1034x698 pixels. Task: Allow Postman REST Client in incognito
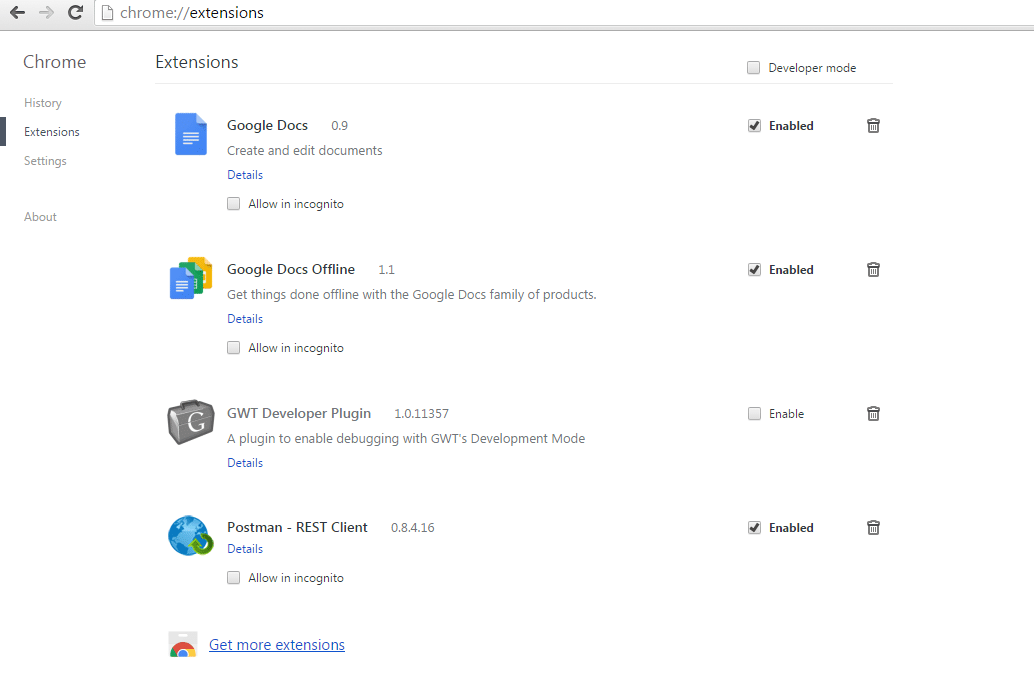point(233,577)
